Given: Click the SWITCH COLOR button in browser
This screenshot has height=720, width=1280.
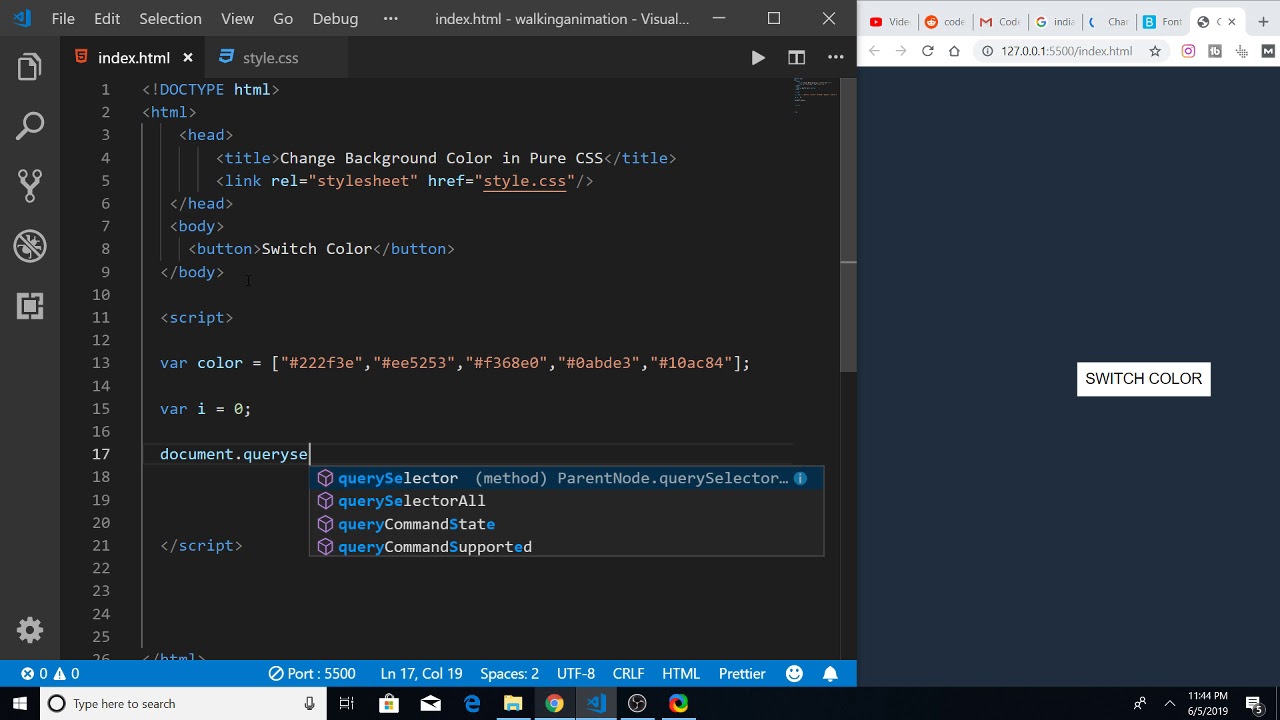Looking at the screenshot, I should [x=1143, y=379].
